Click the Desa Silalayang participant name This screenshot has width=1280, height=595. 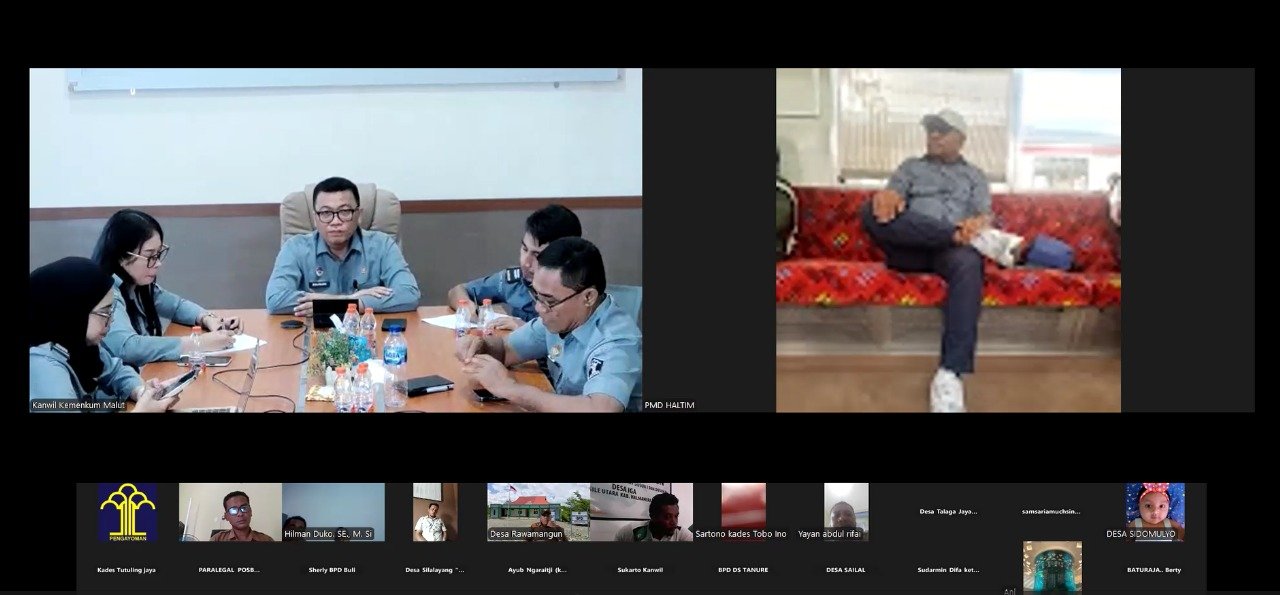coord(435,570)
